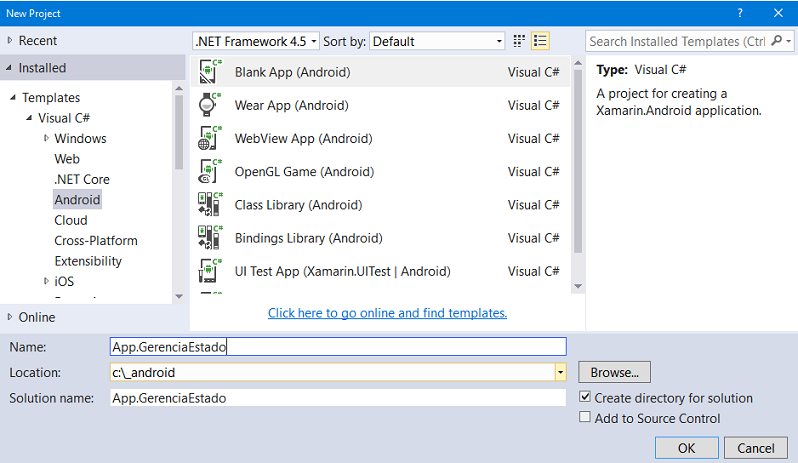
Task: Select the Cloud category
Action: (71, 220)
